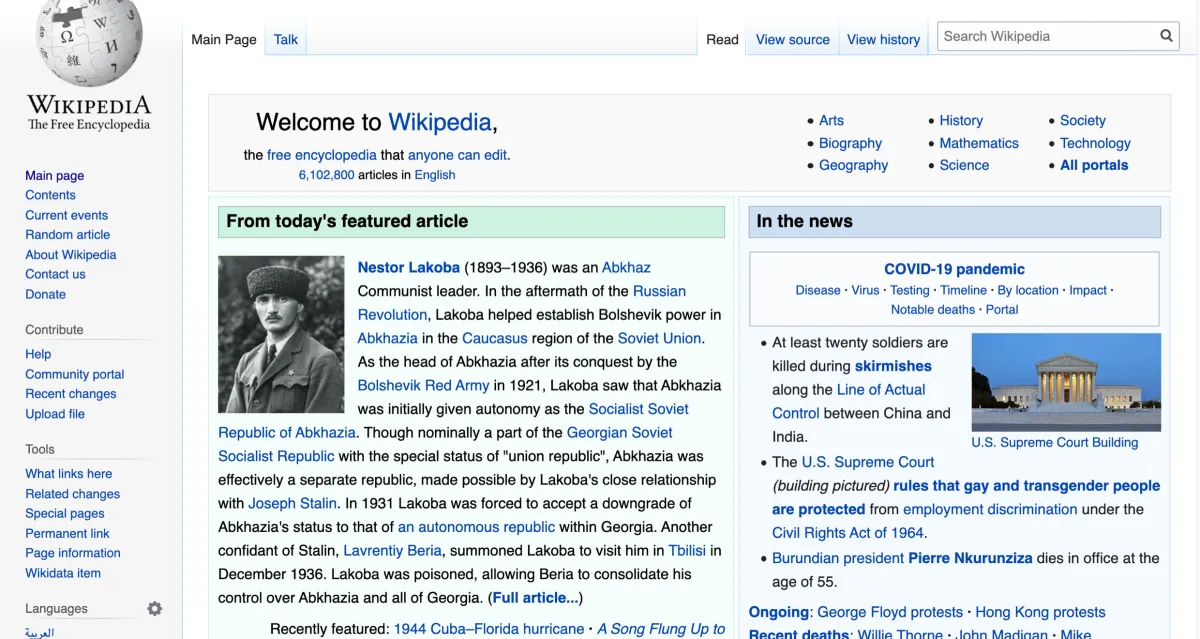Screen dimensions: 1200x639
Task: Copy the Permanent link entry
Action: (67, 533)
